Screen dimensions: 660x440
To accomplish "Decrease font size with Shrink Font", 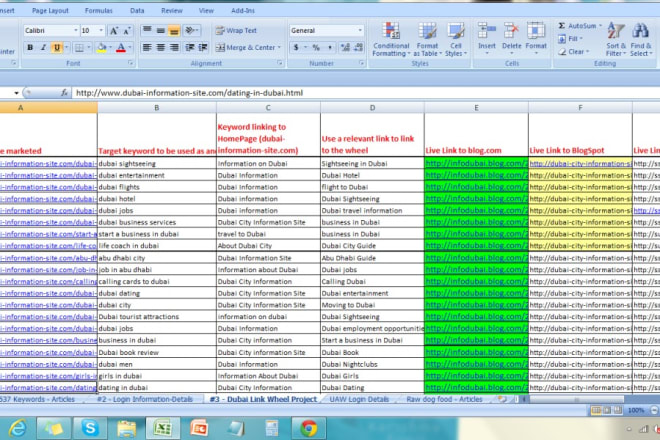I will click(127, 31).
